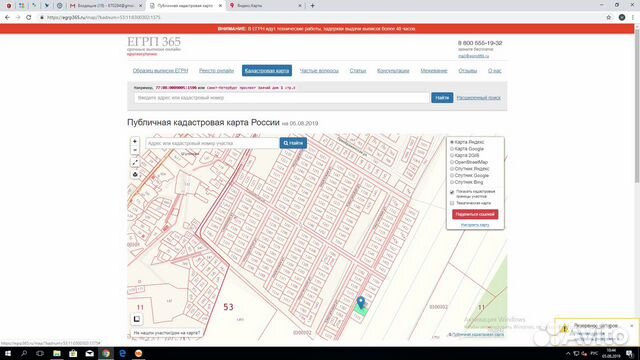Open Реестр онлайн menu item
The height and width of the screenshot is (360, 640).
click(x=216, y=71)
